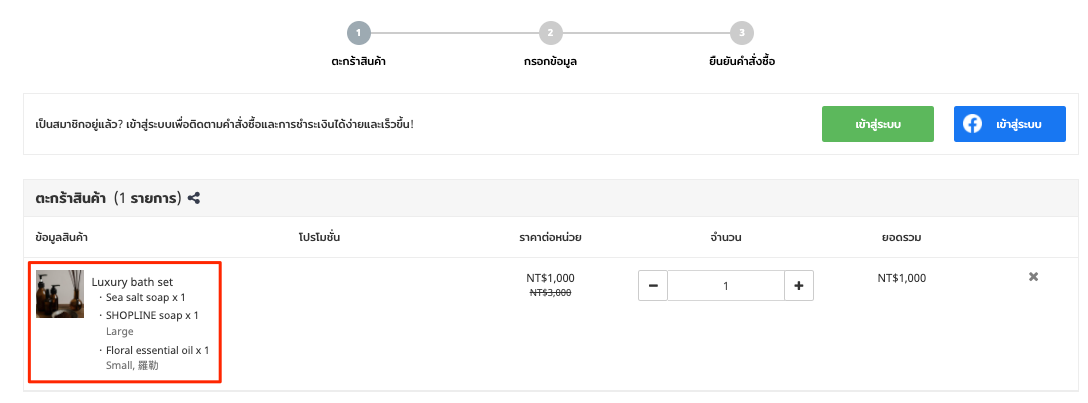The image size is (1088, 403).
Task: Increase quantity with plus button
Action: 799,286
